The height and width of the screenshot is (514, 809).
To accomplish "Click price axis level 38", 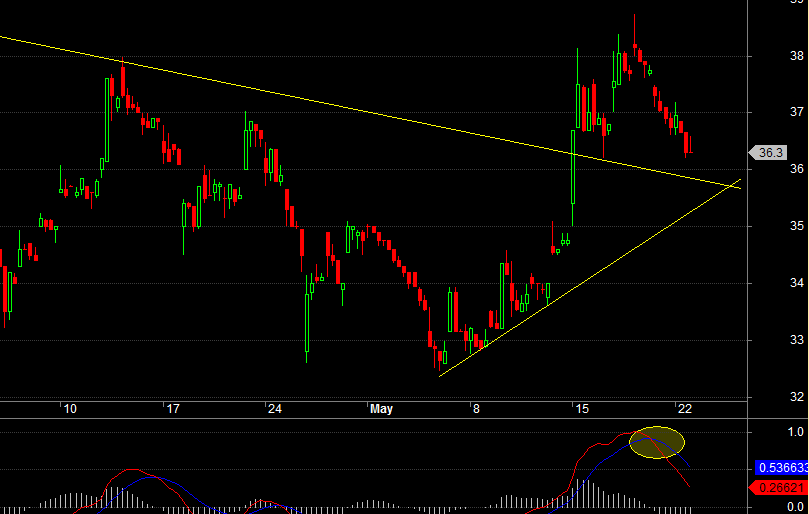I will (x=797, y=56).
